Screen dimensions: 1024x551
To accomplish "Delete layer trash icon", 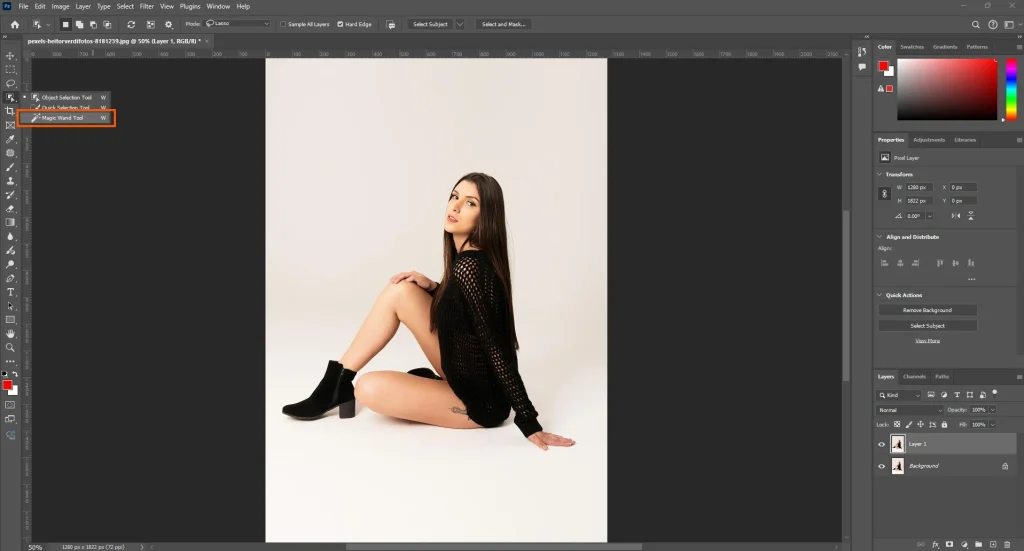I will 1007,544.
